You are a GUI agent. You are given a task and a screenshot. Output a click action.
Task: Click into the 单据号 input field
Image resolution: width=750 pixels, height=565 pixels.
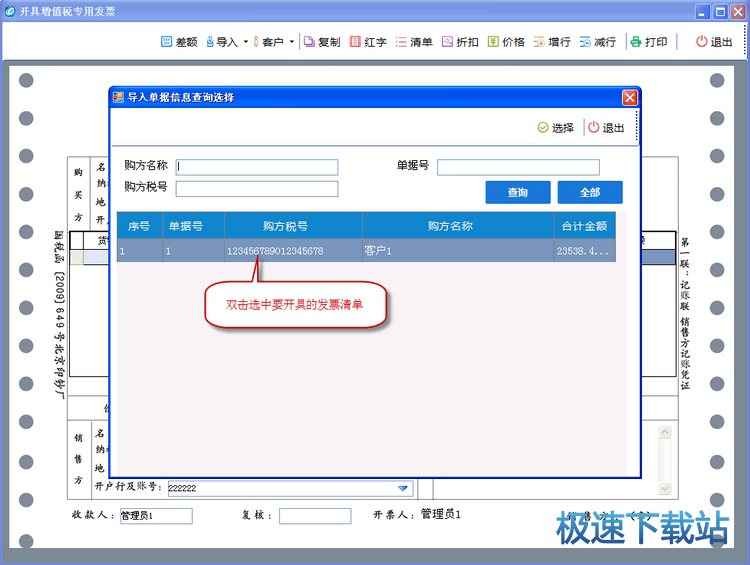point(518,167)
